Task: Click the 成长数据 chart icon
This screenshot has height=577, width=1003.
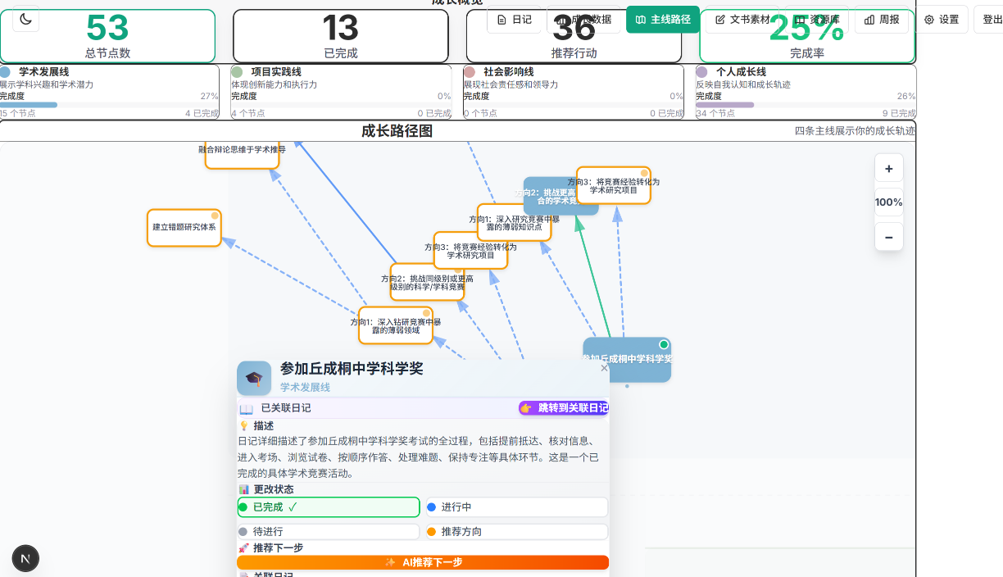Action: pyautogui.click(x=564, y=19)
